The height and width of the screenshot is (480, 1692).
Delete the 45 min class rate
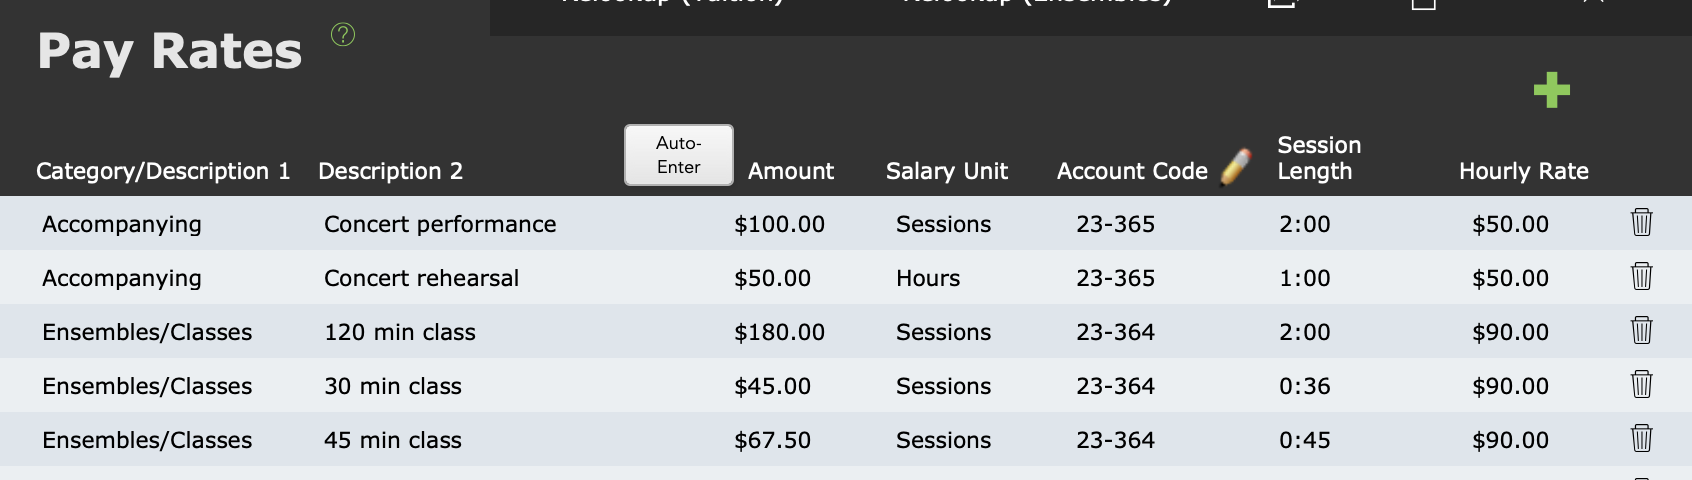click(x=1641, y=438)
